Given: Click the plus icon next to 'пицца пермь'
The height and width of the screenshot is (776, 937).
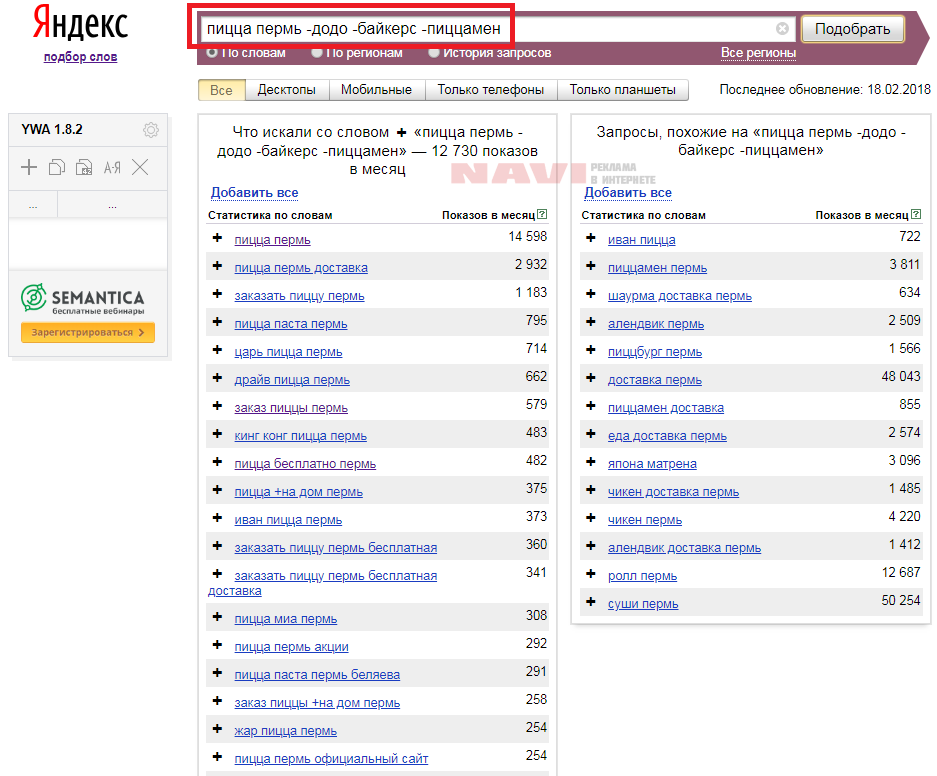Looking at the screenshot, I should pyautogui.click(x=218, y=238).
